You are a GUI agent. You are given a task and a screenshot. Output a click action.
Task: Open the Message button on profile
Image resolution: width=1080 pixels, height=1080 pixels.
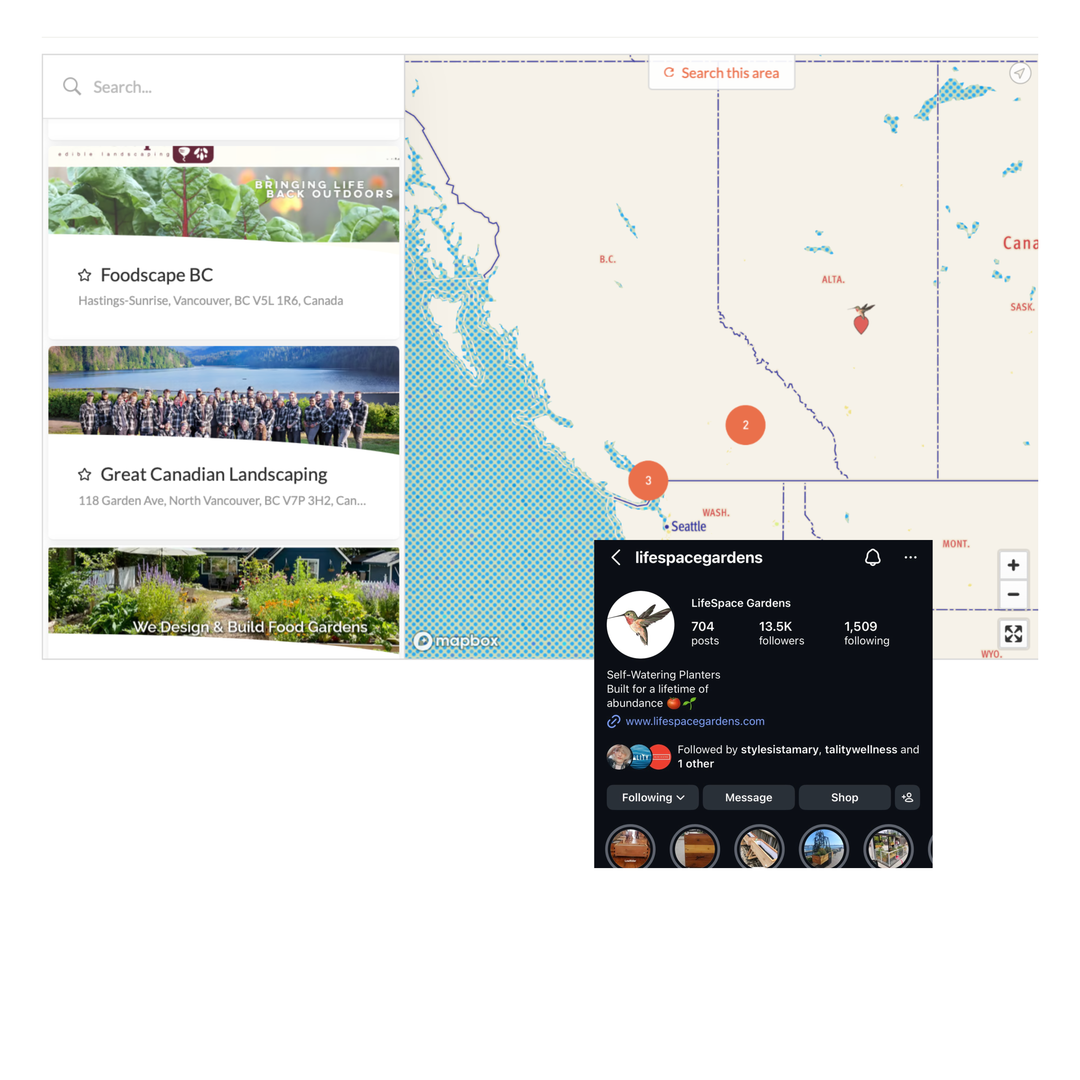749,798
